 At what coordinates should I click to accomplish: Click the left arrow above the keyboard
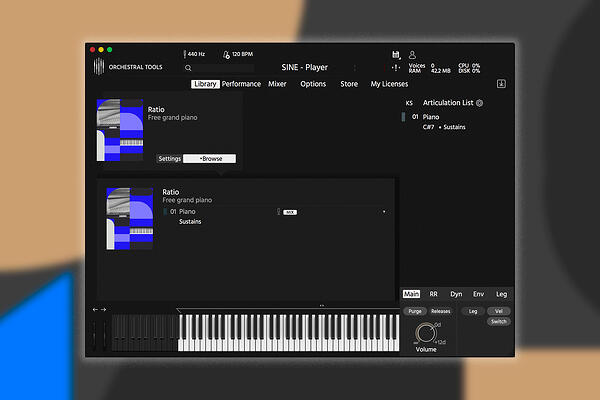(95, 309)
